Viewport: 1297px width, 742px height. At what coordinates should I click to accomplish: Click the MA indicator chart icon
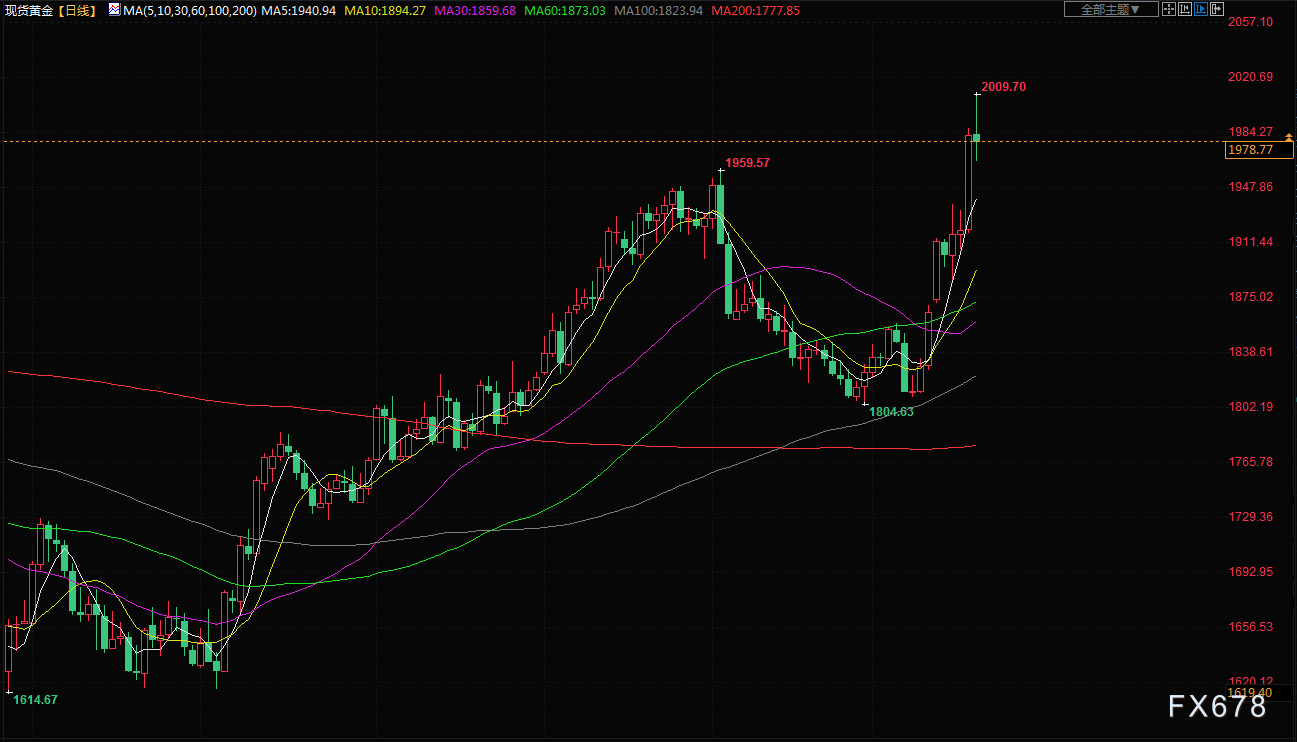click(113, 10)
